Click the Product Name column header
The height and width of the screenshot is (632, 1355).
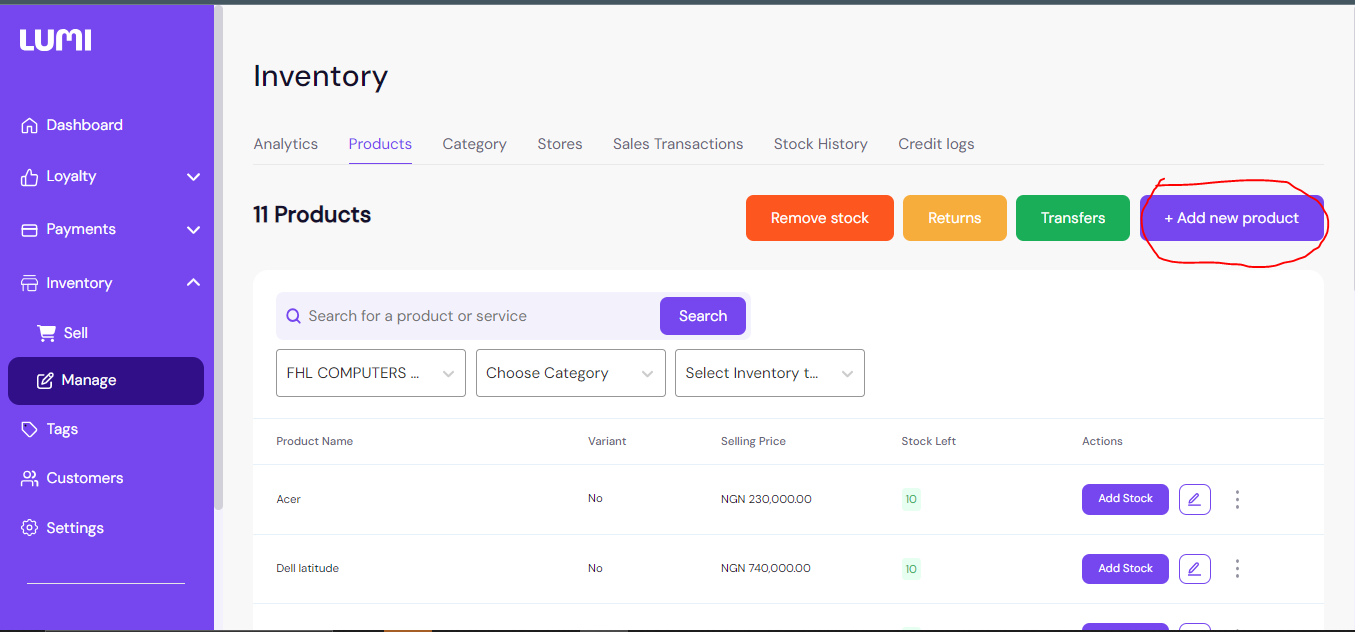click(x=315, y=441)
